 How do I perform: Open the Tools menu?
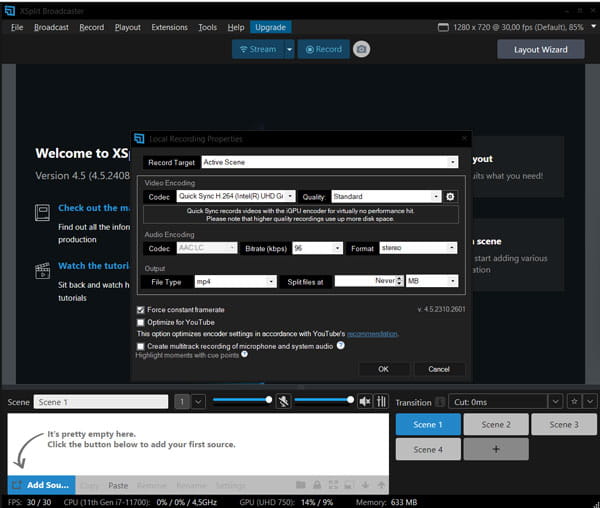[x=207, y=28]
